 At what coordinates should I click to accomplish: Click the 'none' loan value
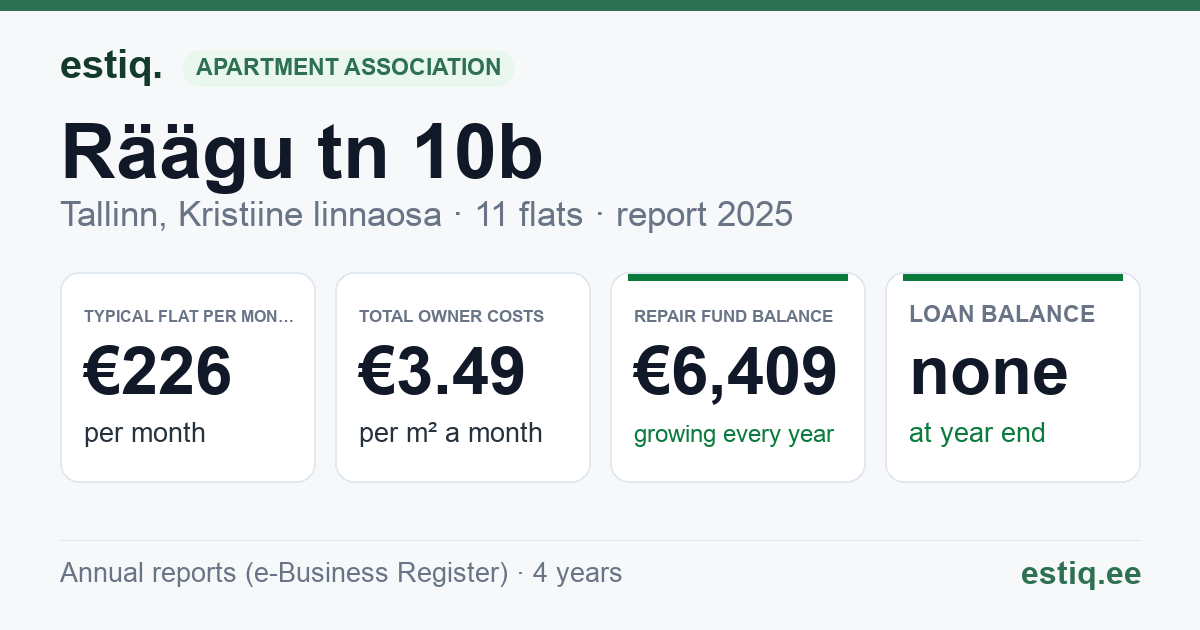pos(989,372)
